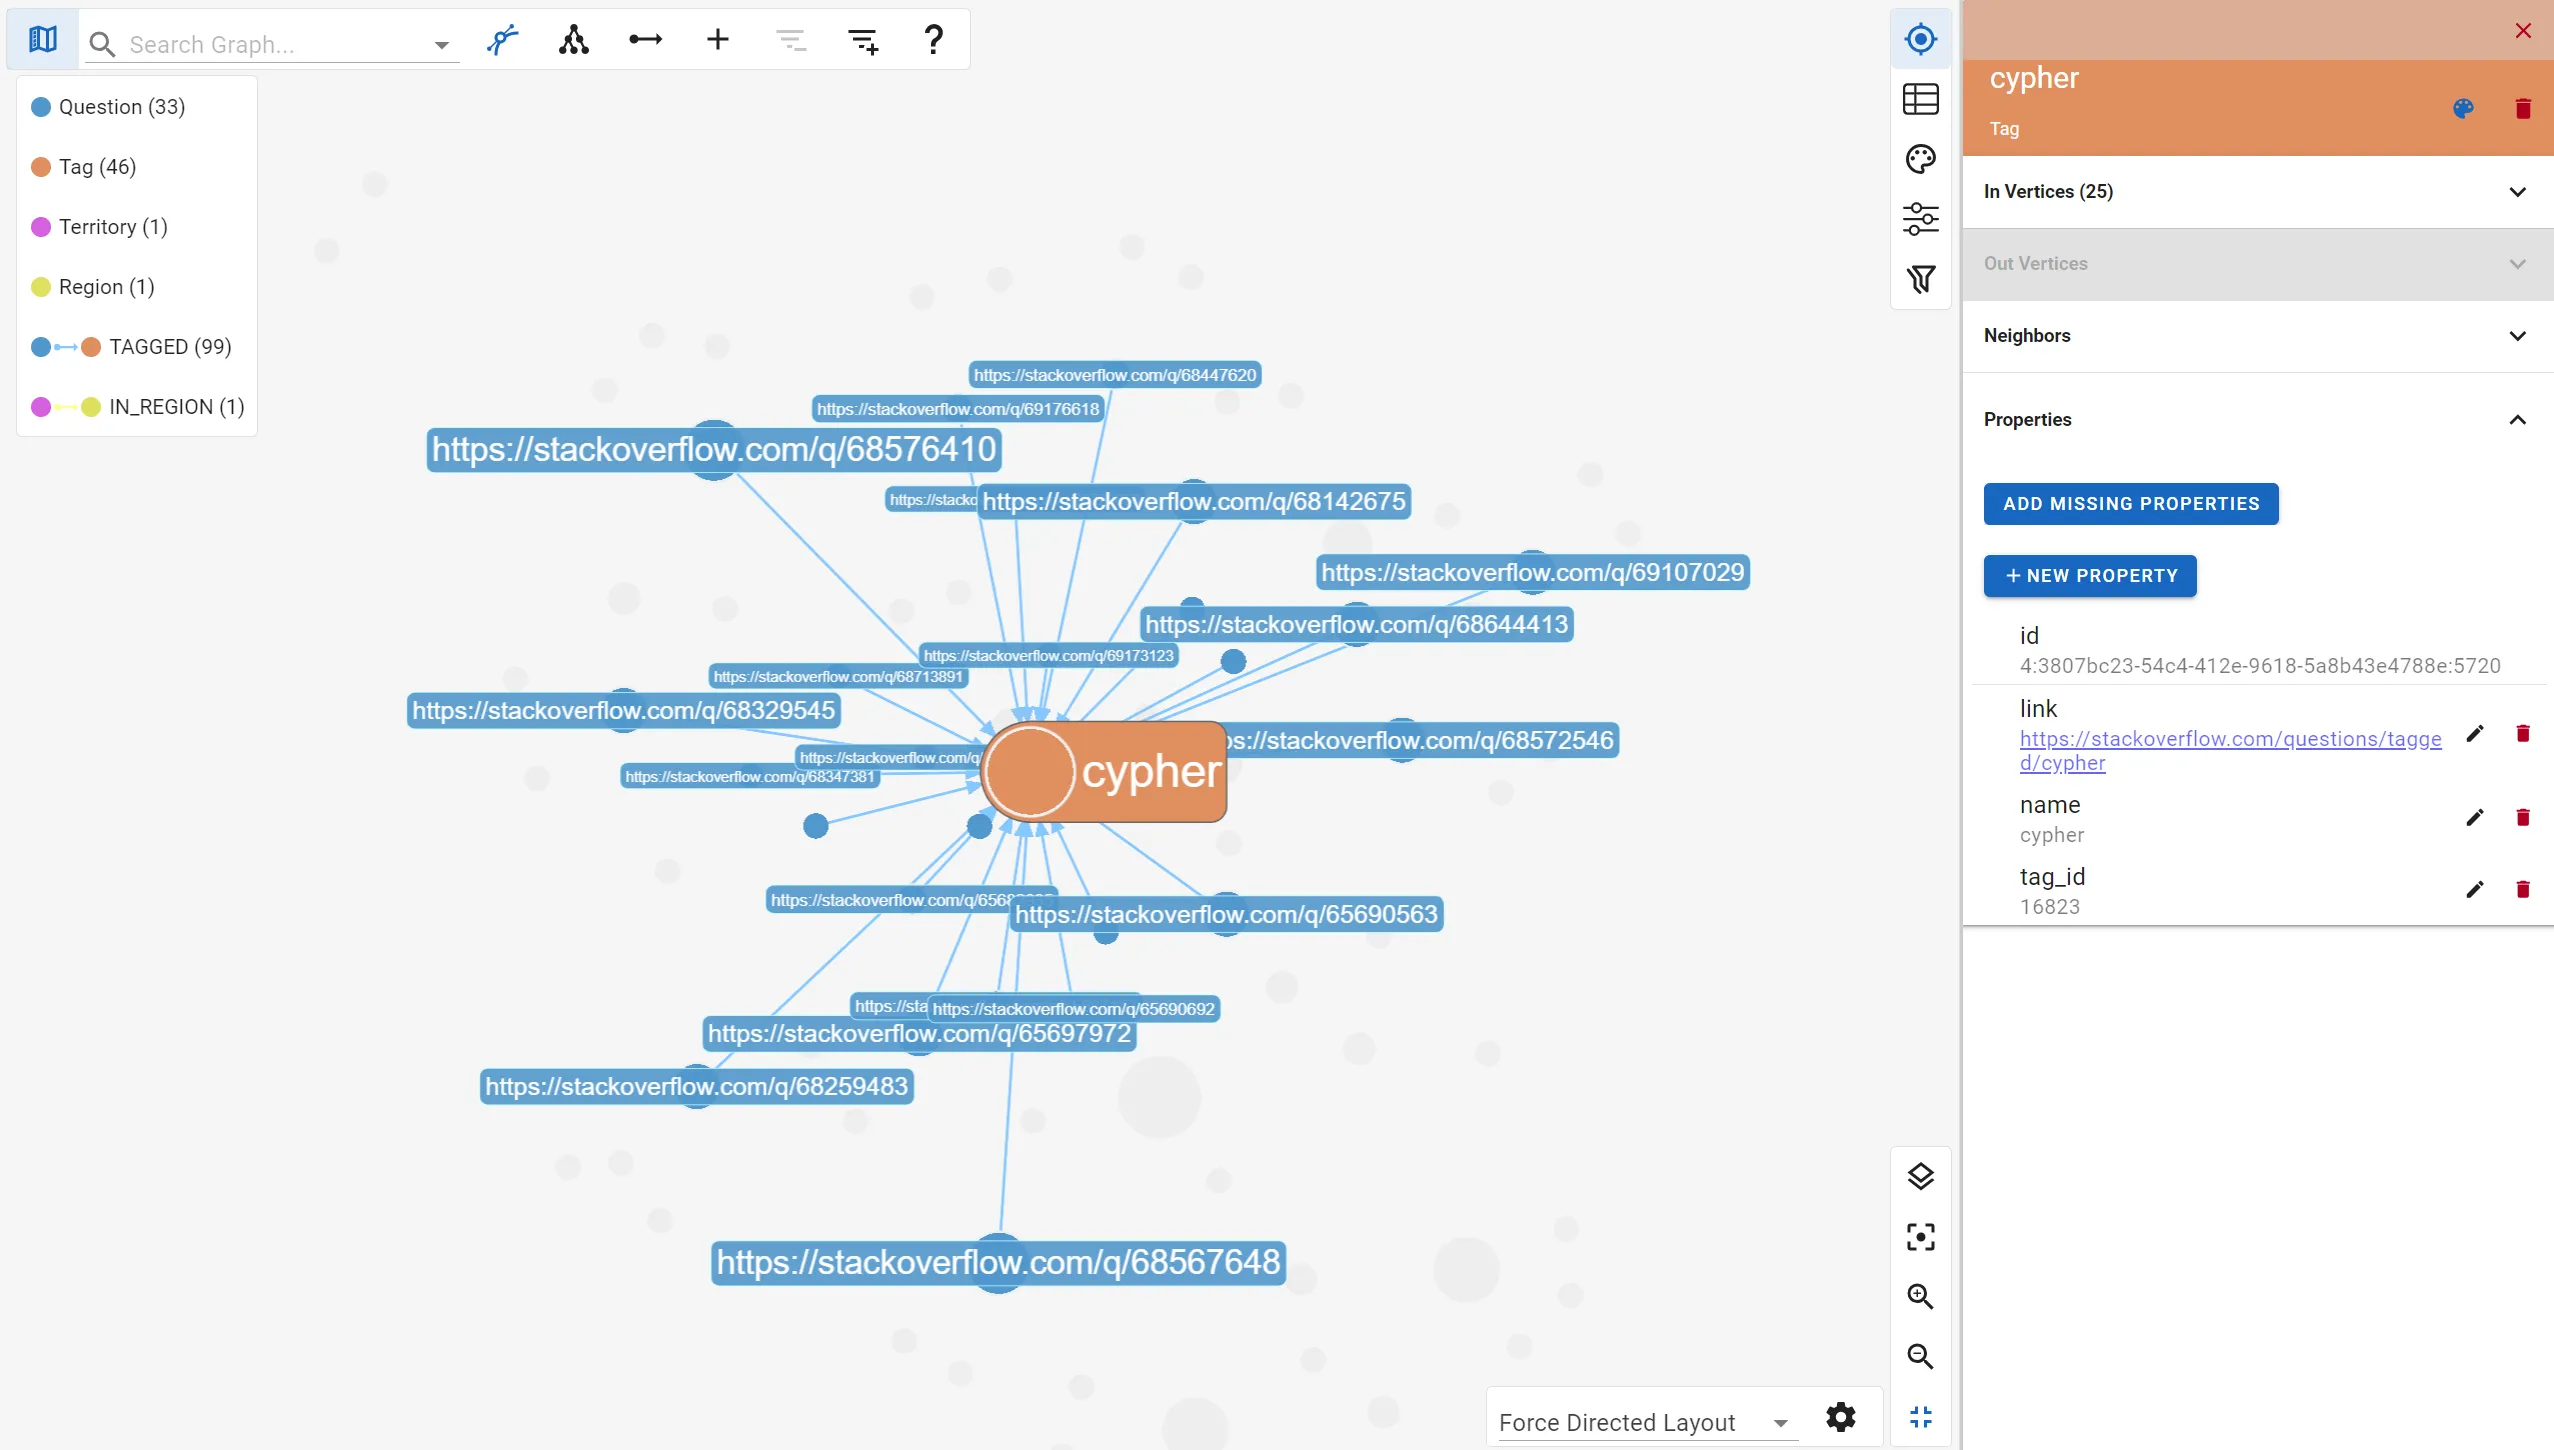This screenshot has height=1450, width=2554.
Task: Click the search magnifier icon
Action: (102, 44)
